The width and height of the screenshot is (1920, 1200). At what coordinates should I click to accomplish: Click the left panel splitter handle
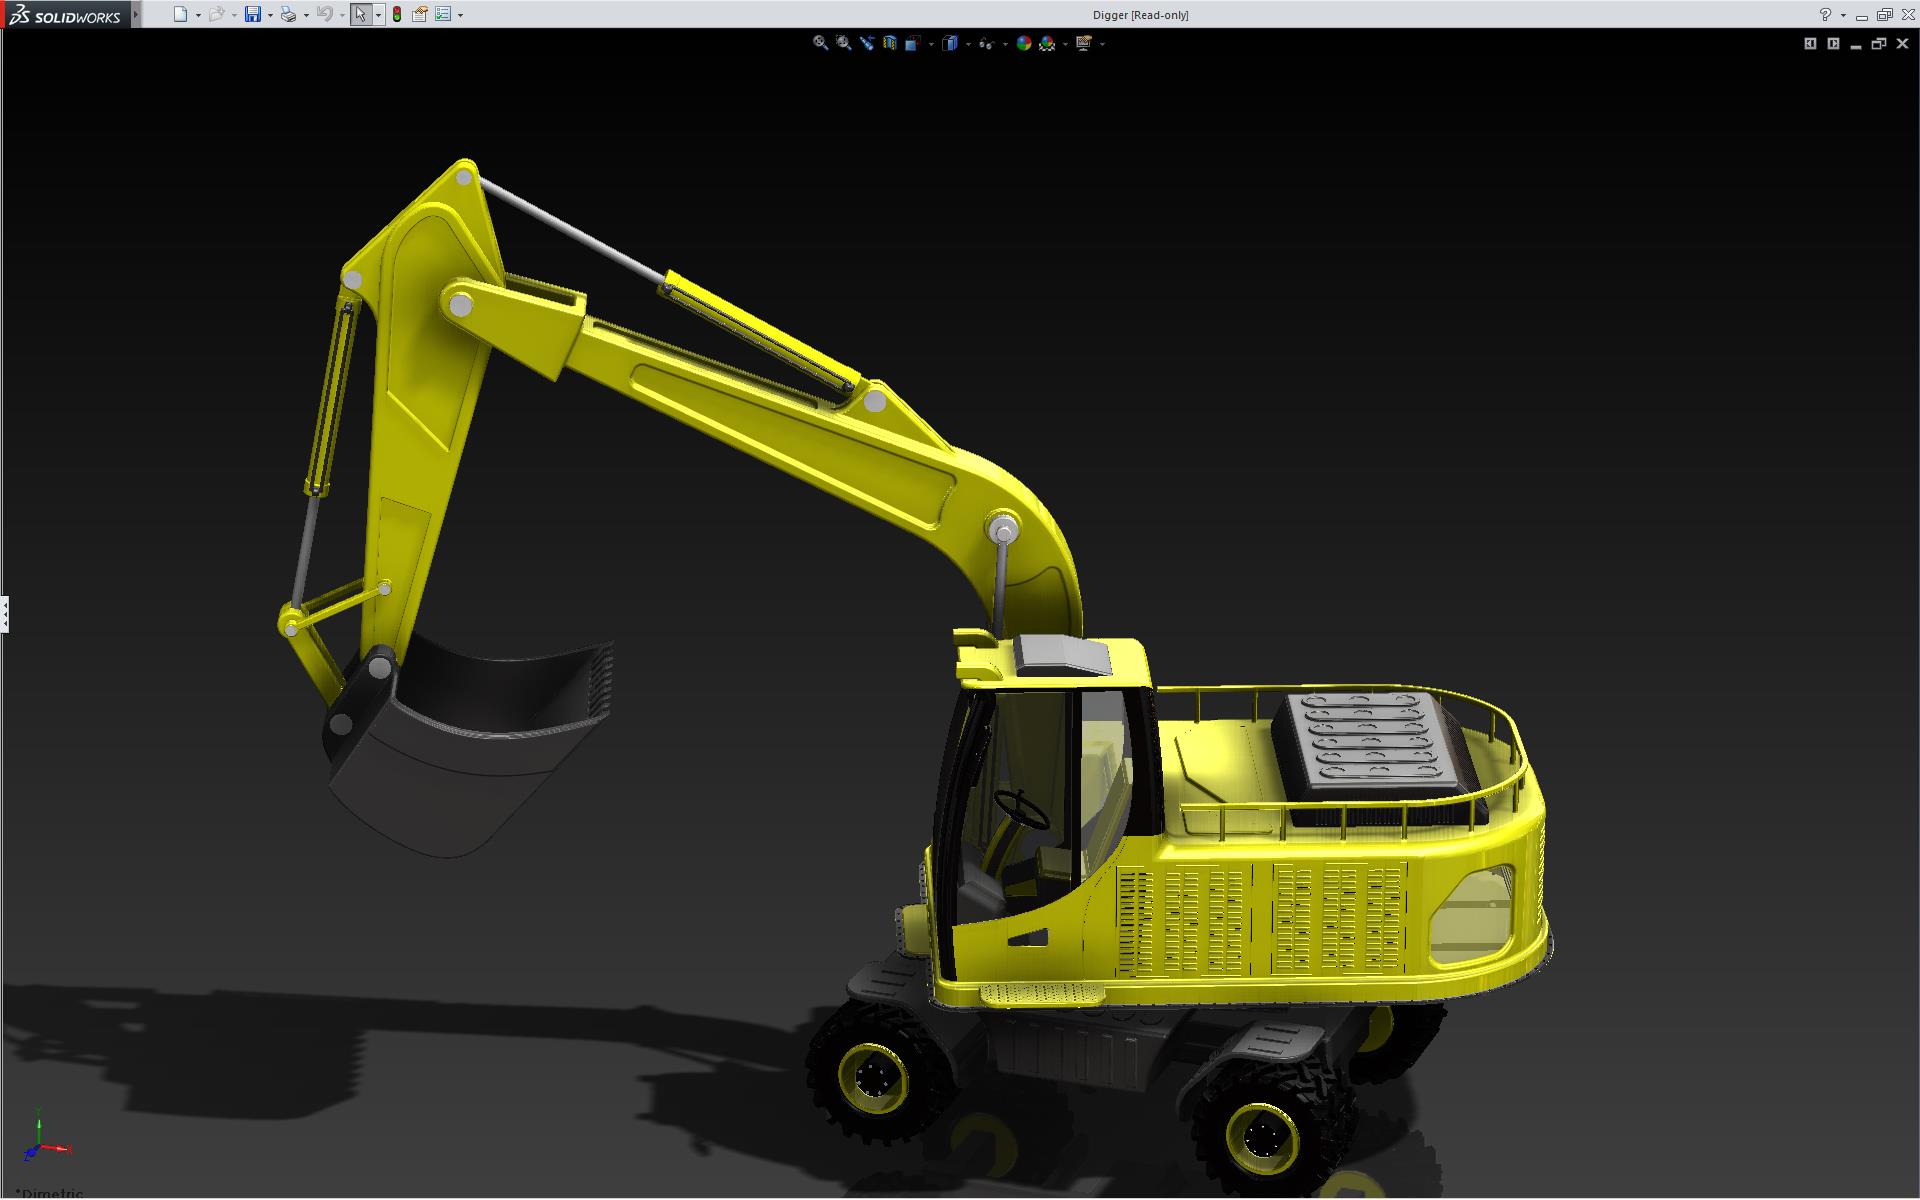(4, 613)
